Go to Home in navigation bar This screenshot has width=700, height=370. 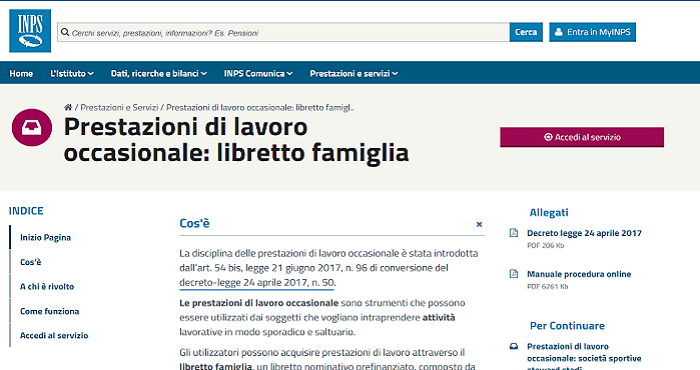(x=21, y=73)
